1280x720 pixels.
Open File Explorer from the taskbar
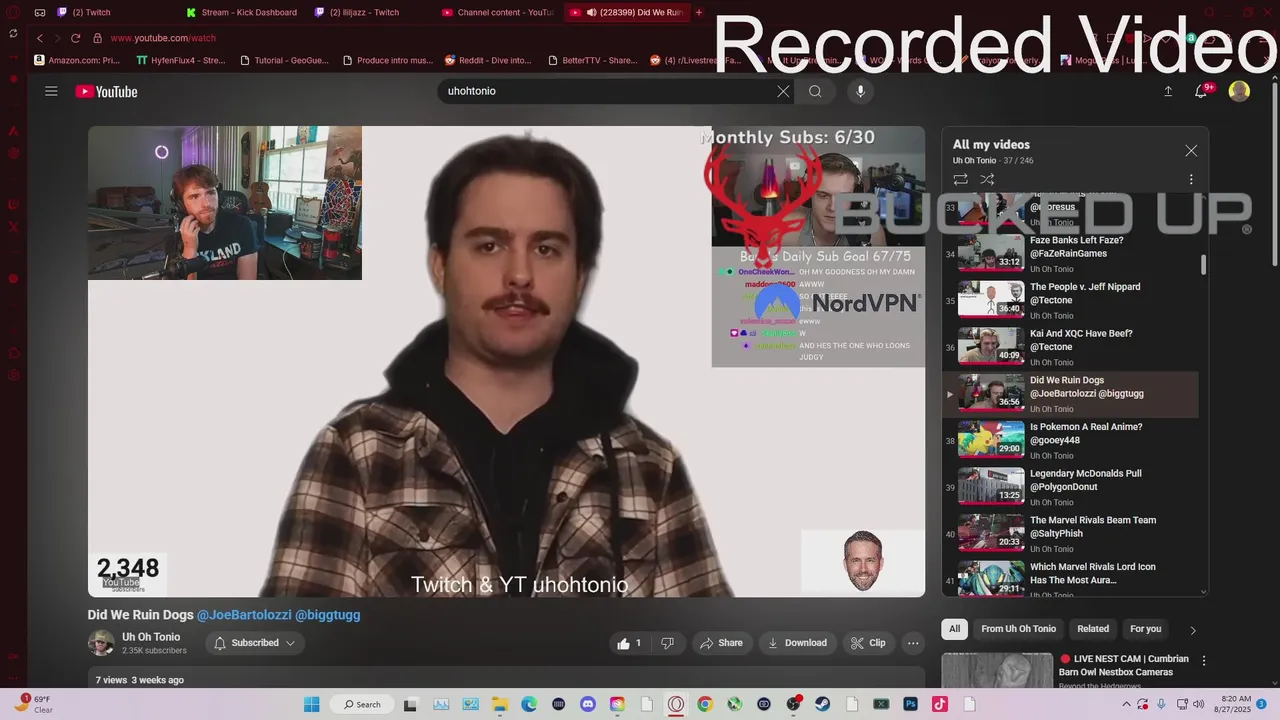tap(500, 704)
